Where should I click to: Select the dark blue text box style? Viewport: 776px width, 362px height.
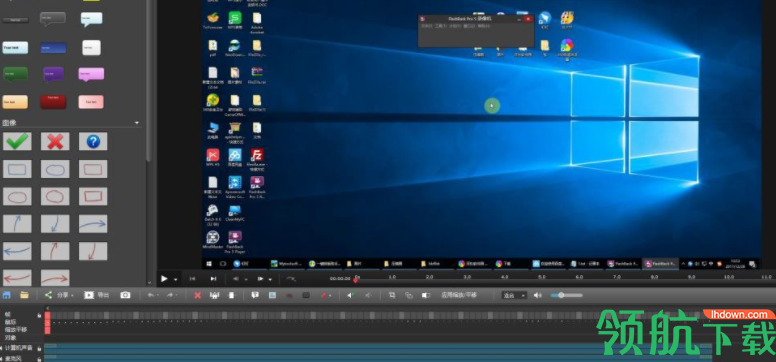point(53,48)
